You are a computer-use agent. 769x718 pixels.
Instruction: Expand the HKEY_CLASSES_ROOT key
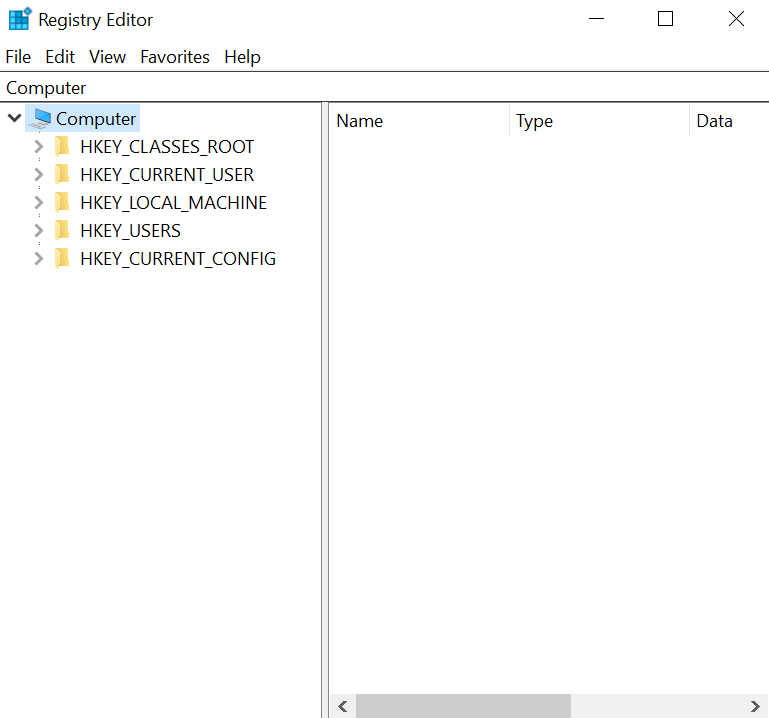pos(39,146)
